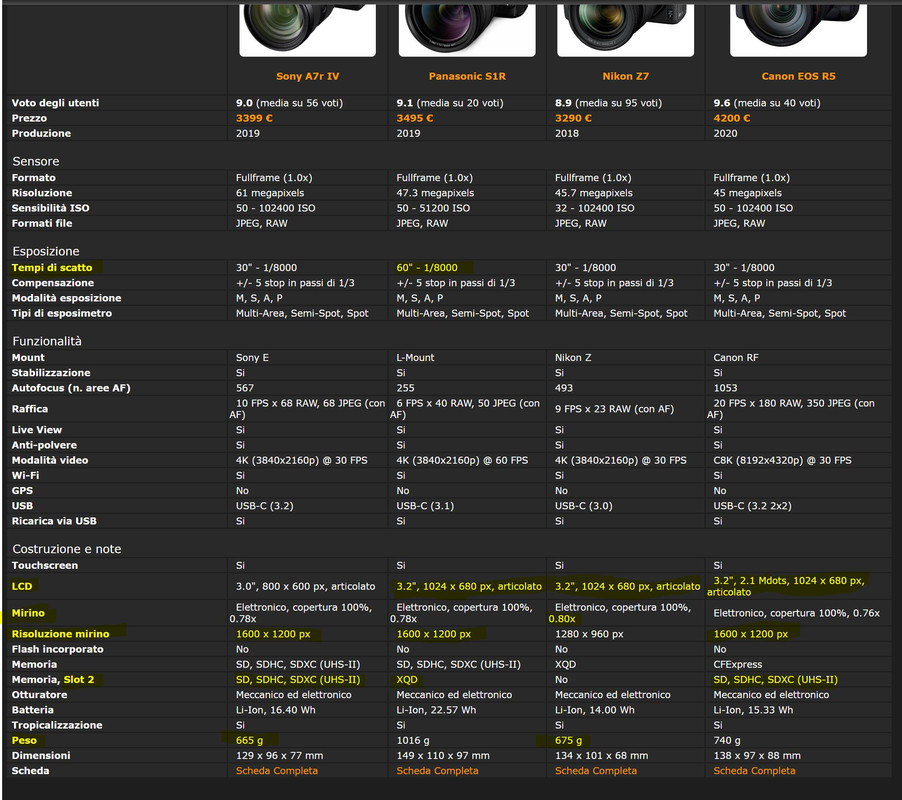
Task: Click the 'Costruzione e note' section heading
Action: (67, 549)
